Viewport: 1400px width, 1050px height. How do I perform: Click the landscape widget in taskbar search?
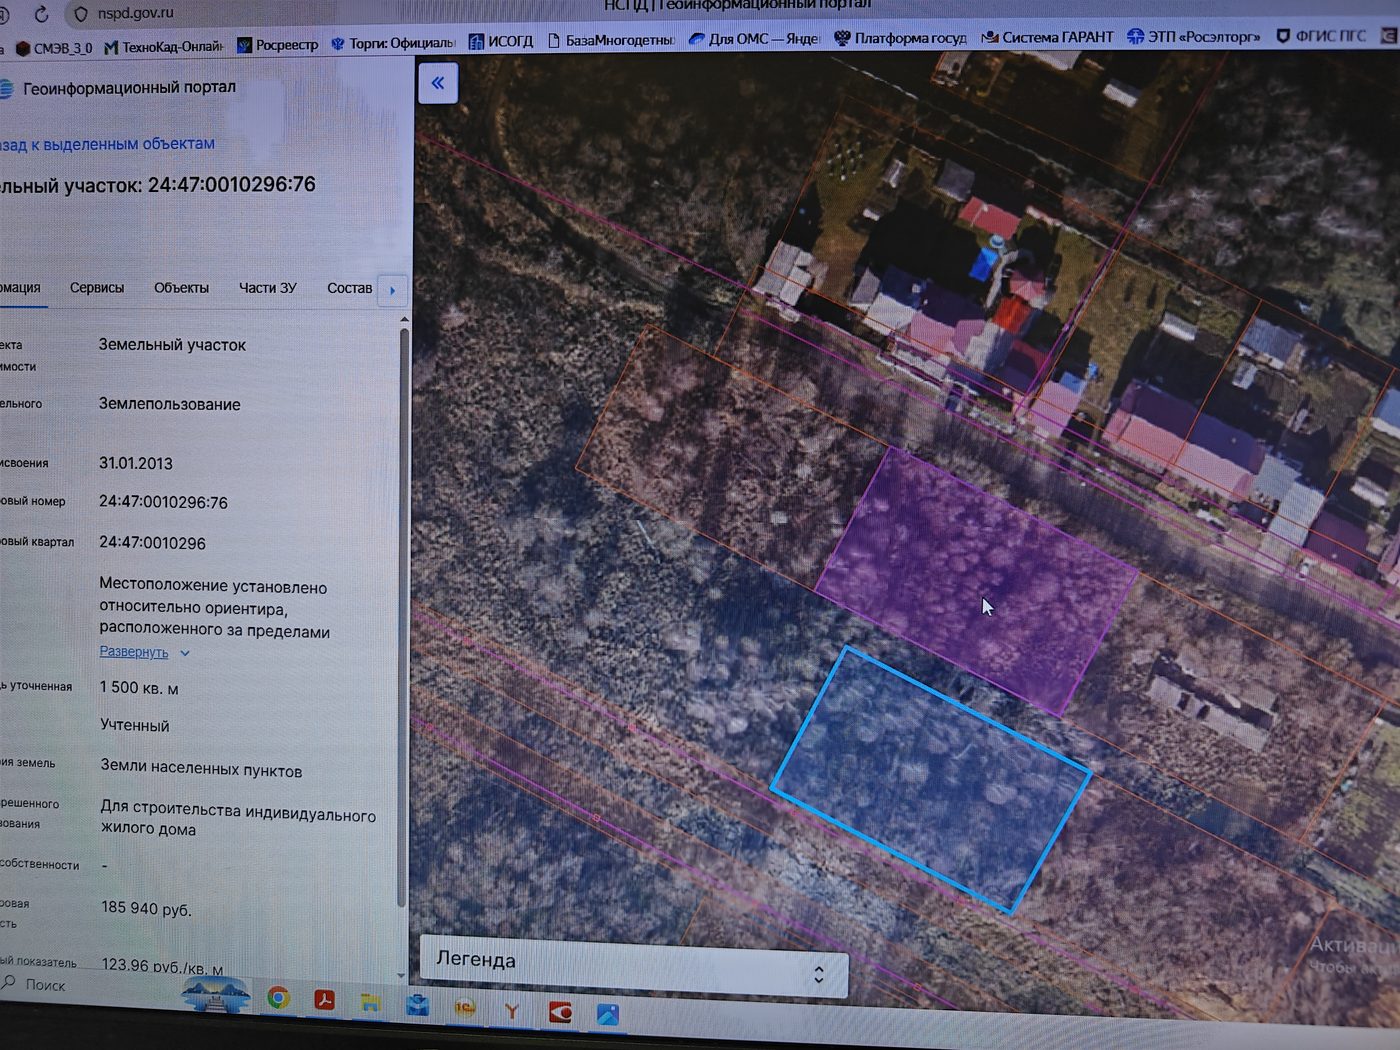[x=216, y=994]
